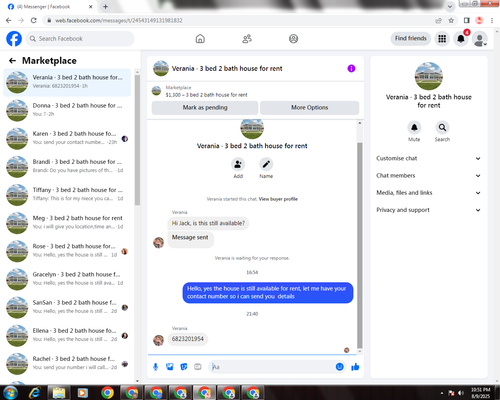Open Meg 3 bed 2 bath chat
This screenshot has width=500, height=400.
(x=67, y=223)
